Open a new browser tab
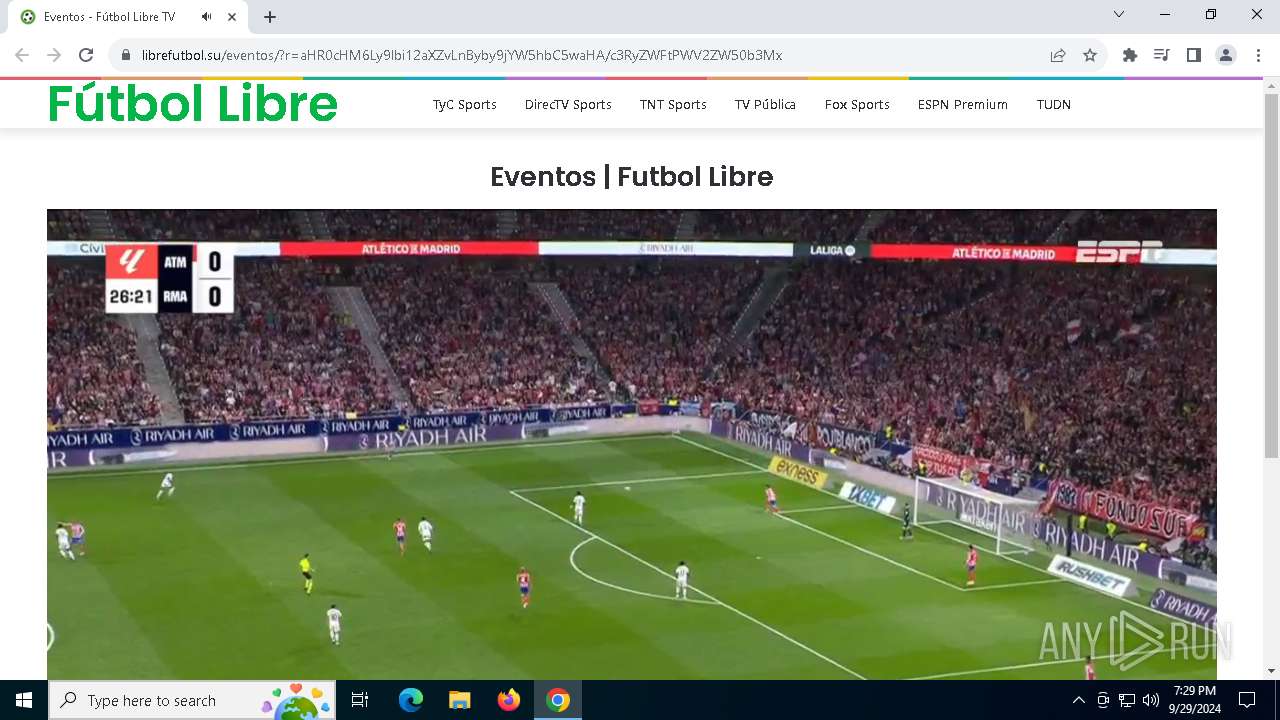The height and width of the screenshot is (720, 1280). pyautogui.click(x=270, y=17)
